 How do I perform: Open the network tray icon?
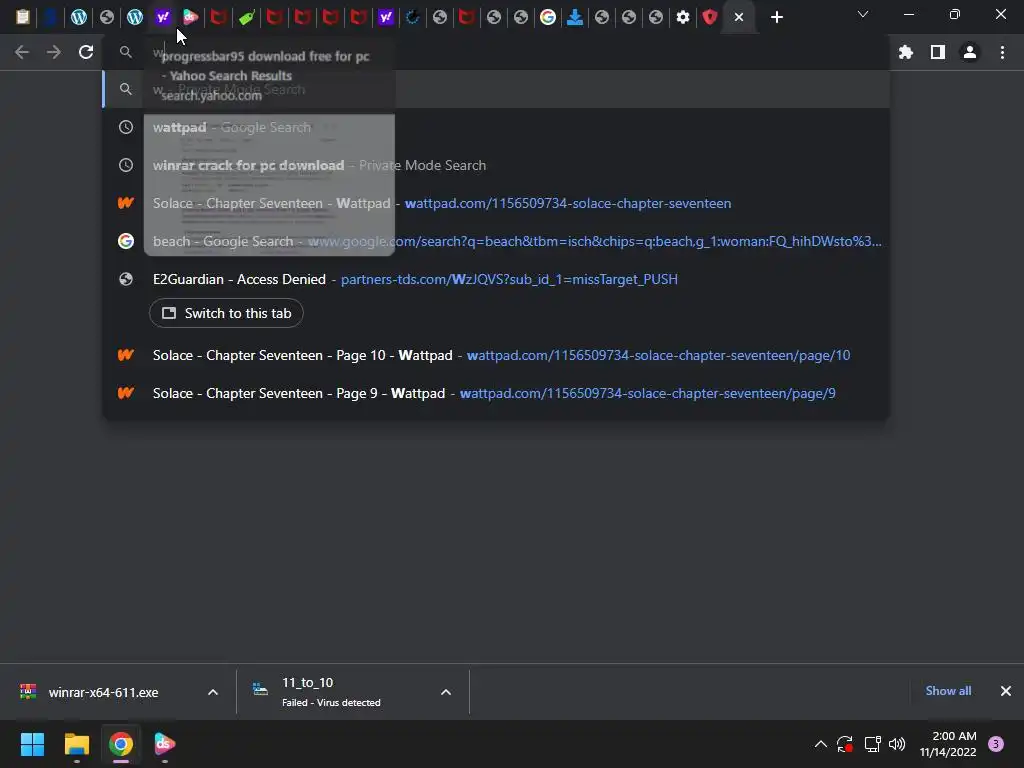(x=872, y=744)
